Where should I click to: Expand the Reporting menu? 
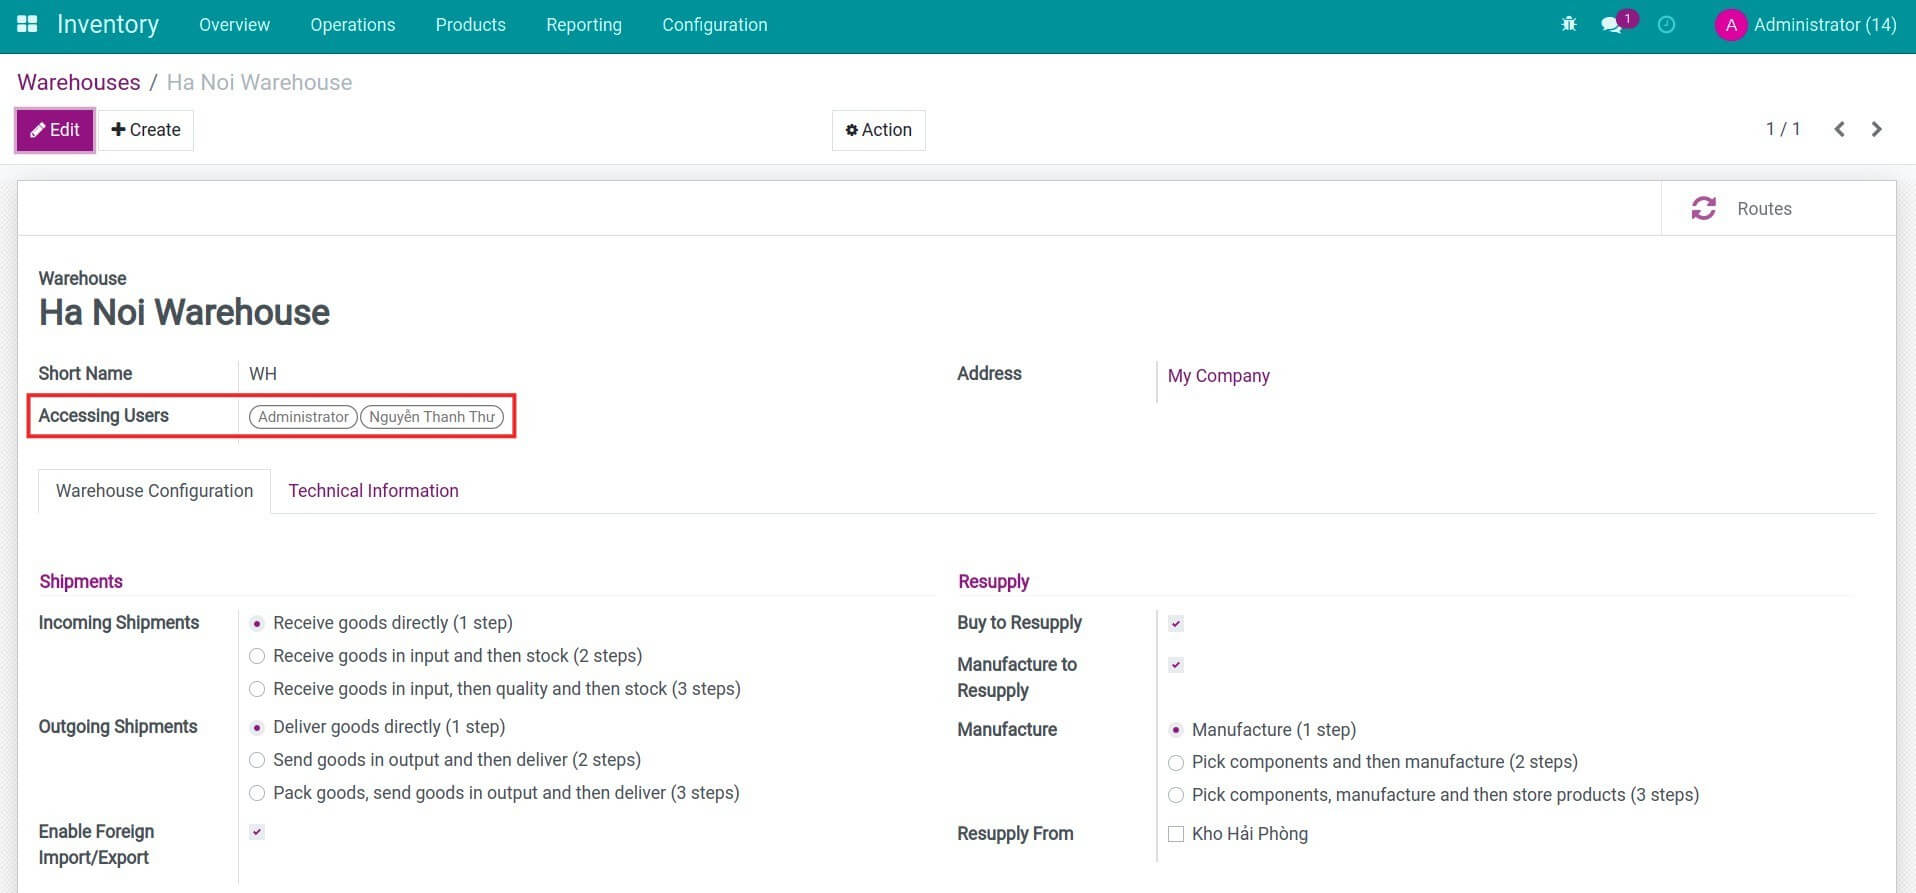[583, 25]
